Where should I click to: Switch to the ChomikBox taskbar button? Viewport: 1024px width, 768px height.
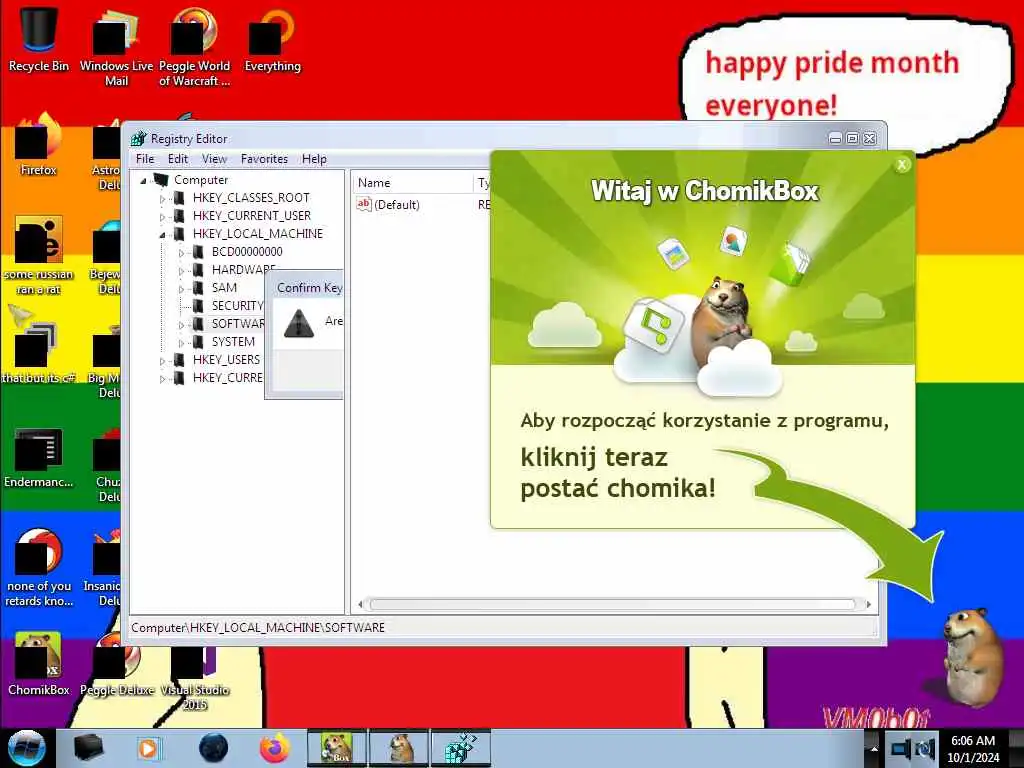(337, 748)
